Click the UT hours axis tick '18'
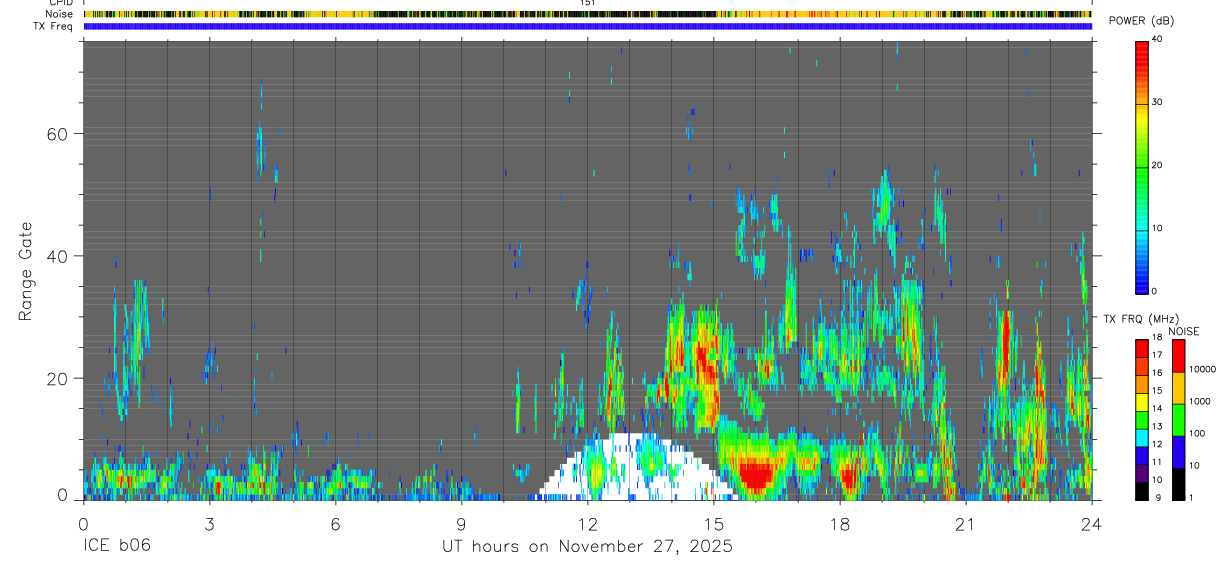The image size is (1228, 567). 840,523
